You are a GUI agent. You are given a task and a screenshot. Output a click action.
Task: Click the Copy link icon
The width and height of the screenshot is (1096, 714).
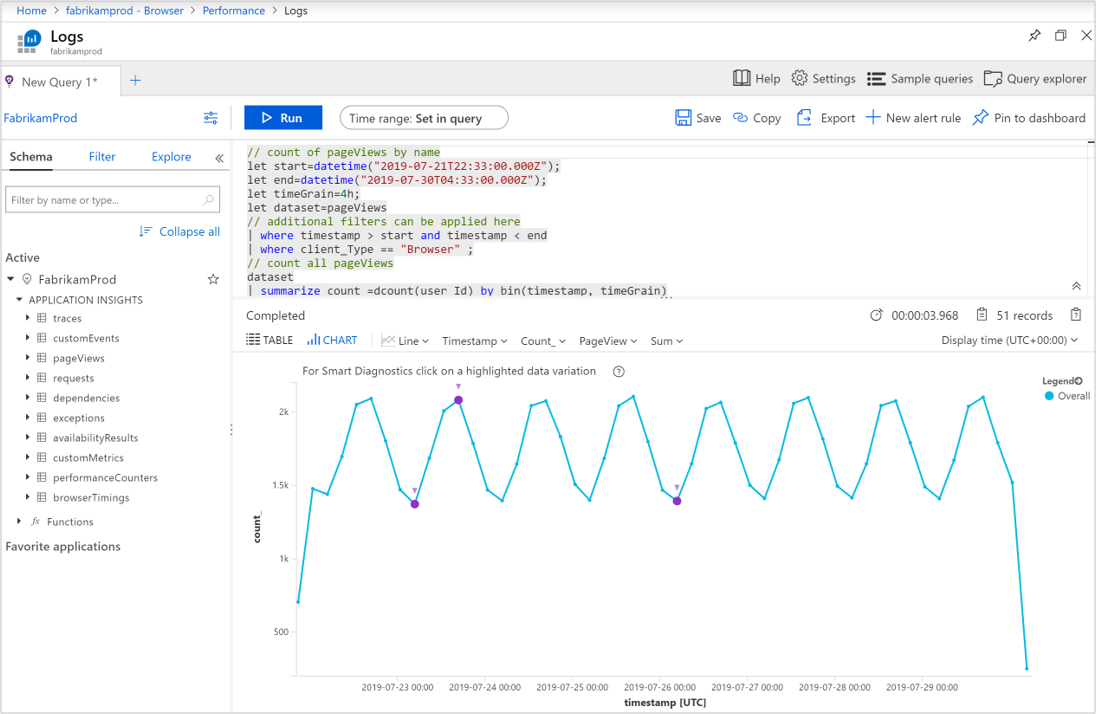click(x=741, y=118)
